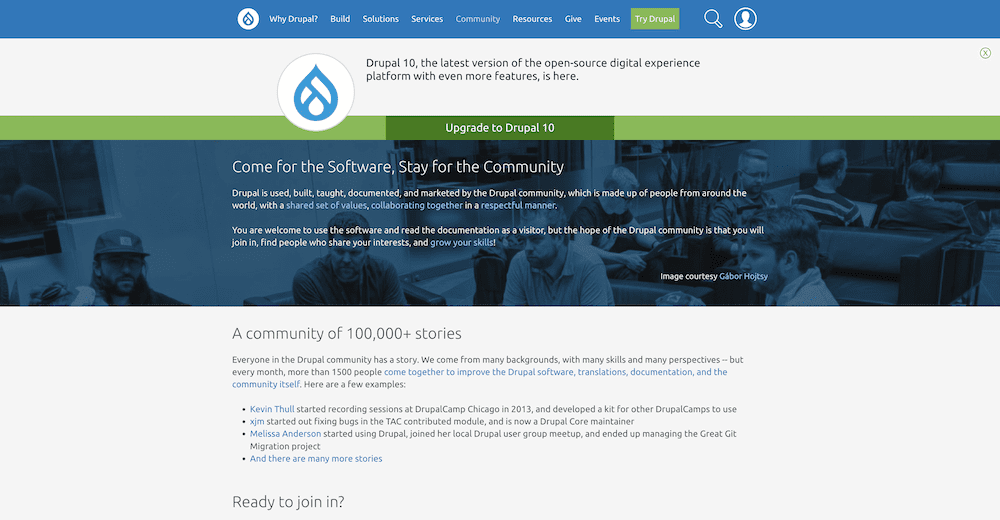Viewport: 1000px width, 520px height.
Task: Click the Upgrade to Drupal 10 button
Action: [x=500, y=128]
